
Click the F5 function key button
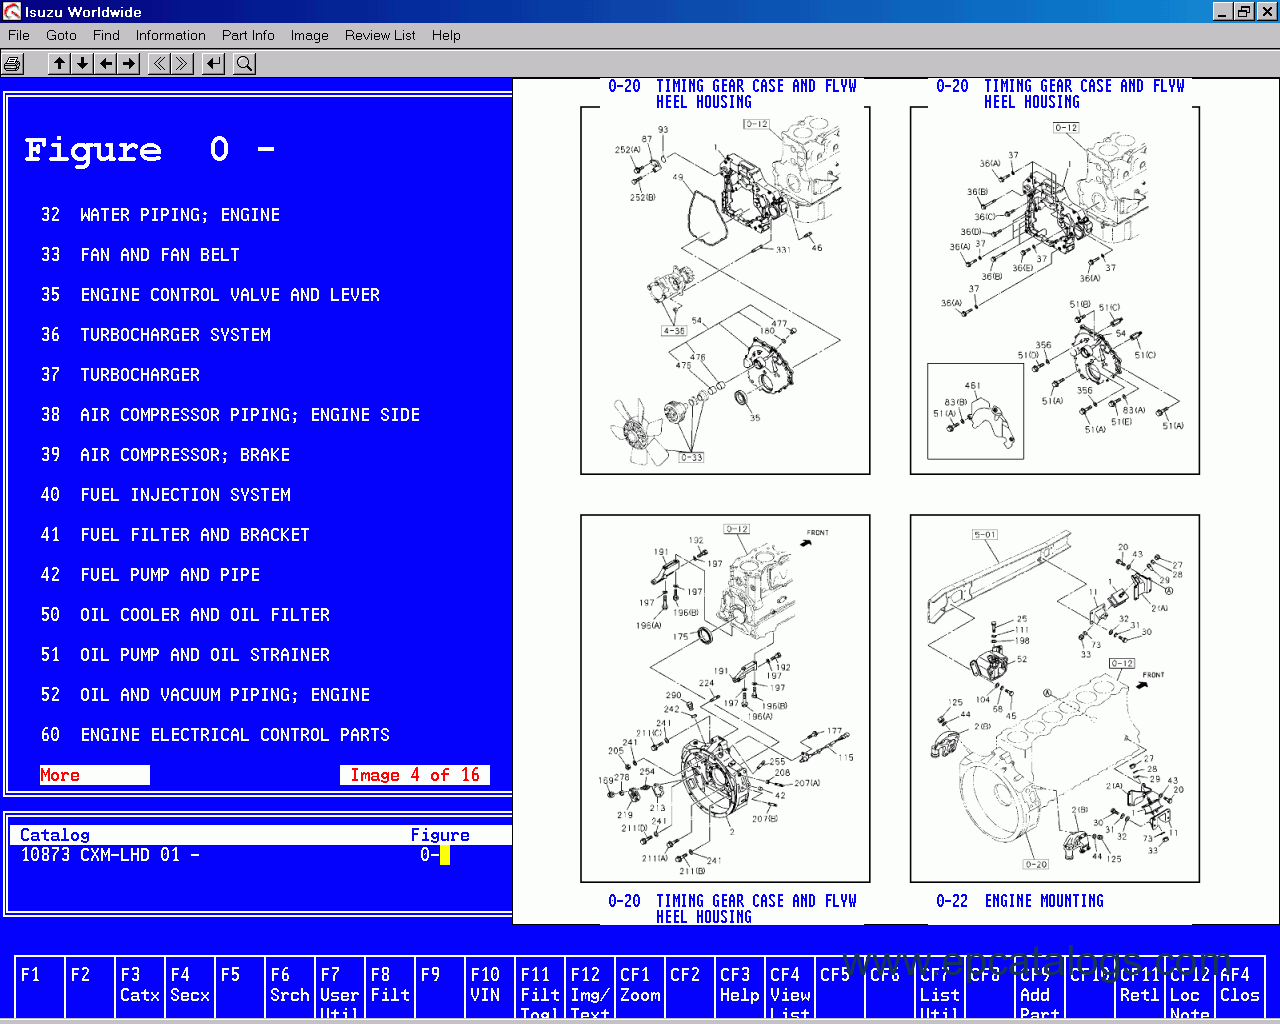click(240, 985)
